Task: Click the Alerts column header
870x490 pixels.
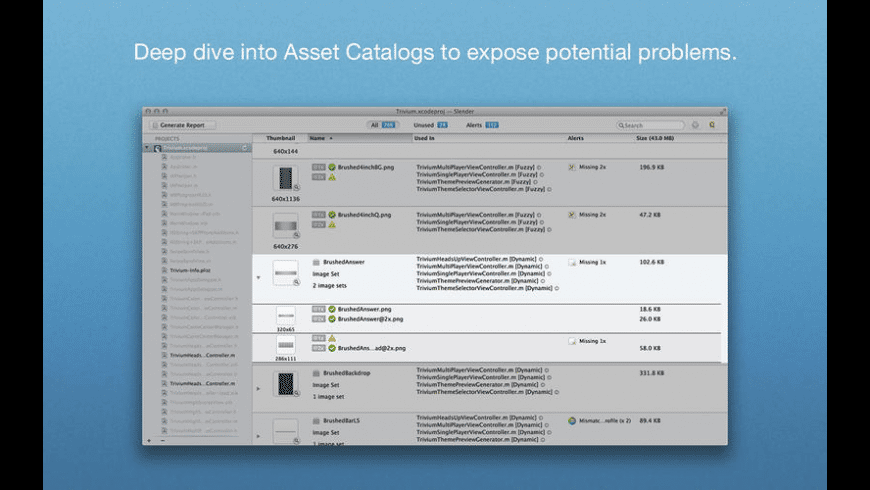Action: pos(599,138)
